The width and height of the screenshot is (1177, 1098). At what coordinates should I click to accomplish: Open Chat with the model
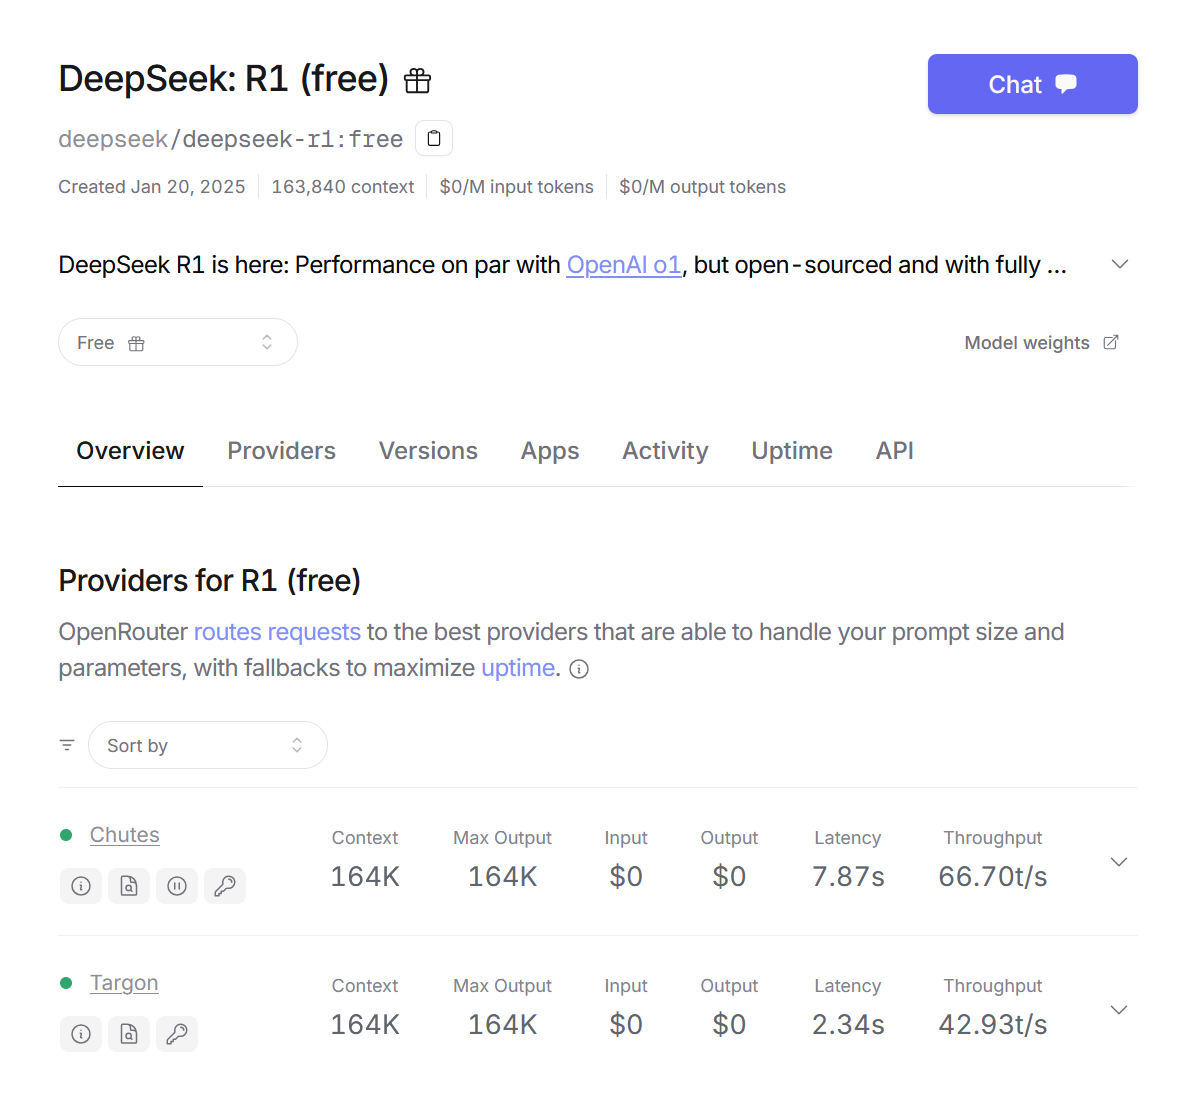[1032, 84]
